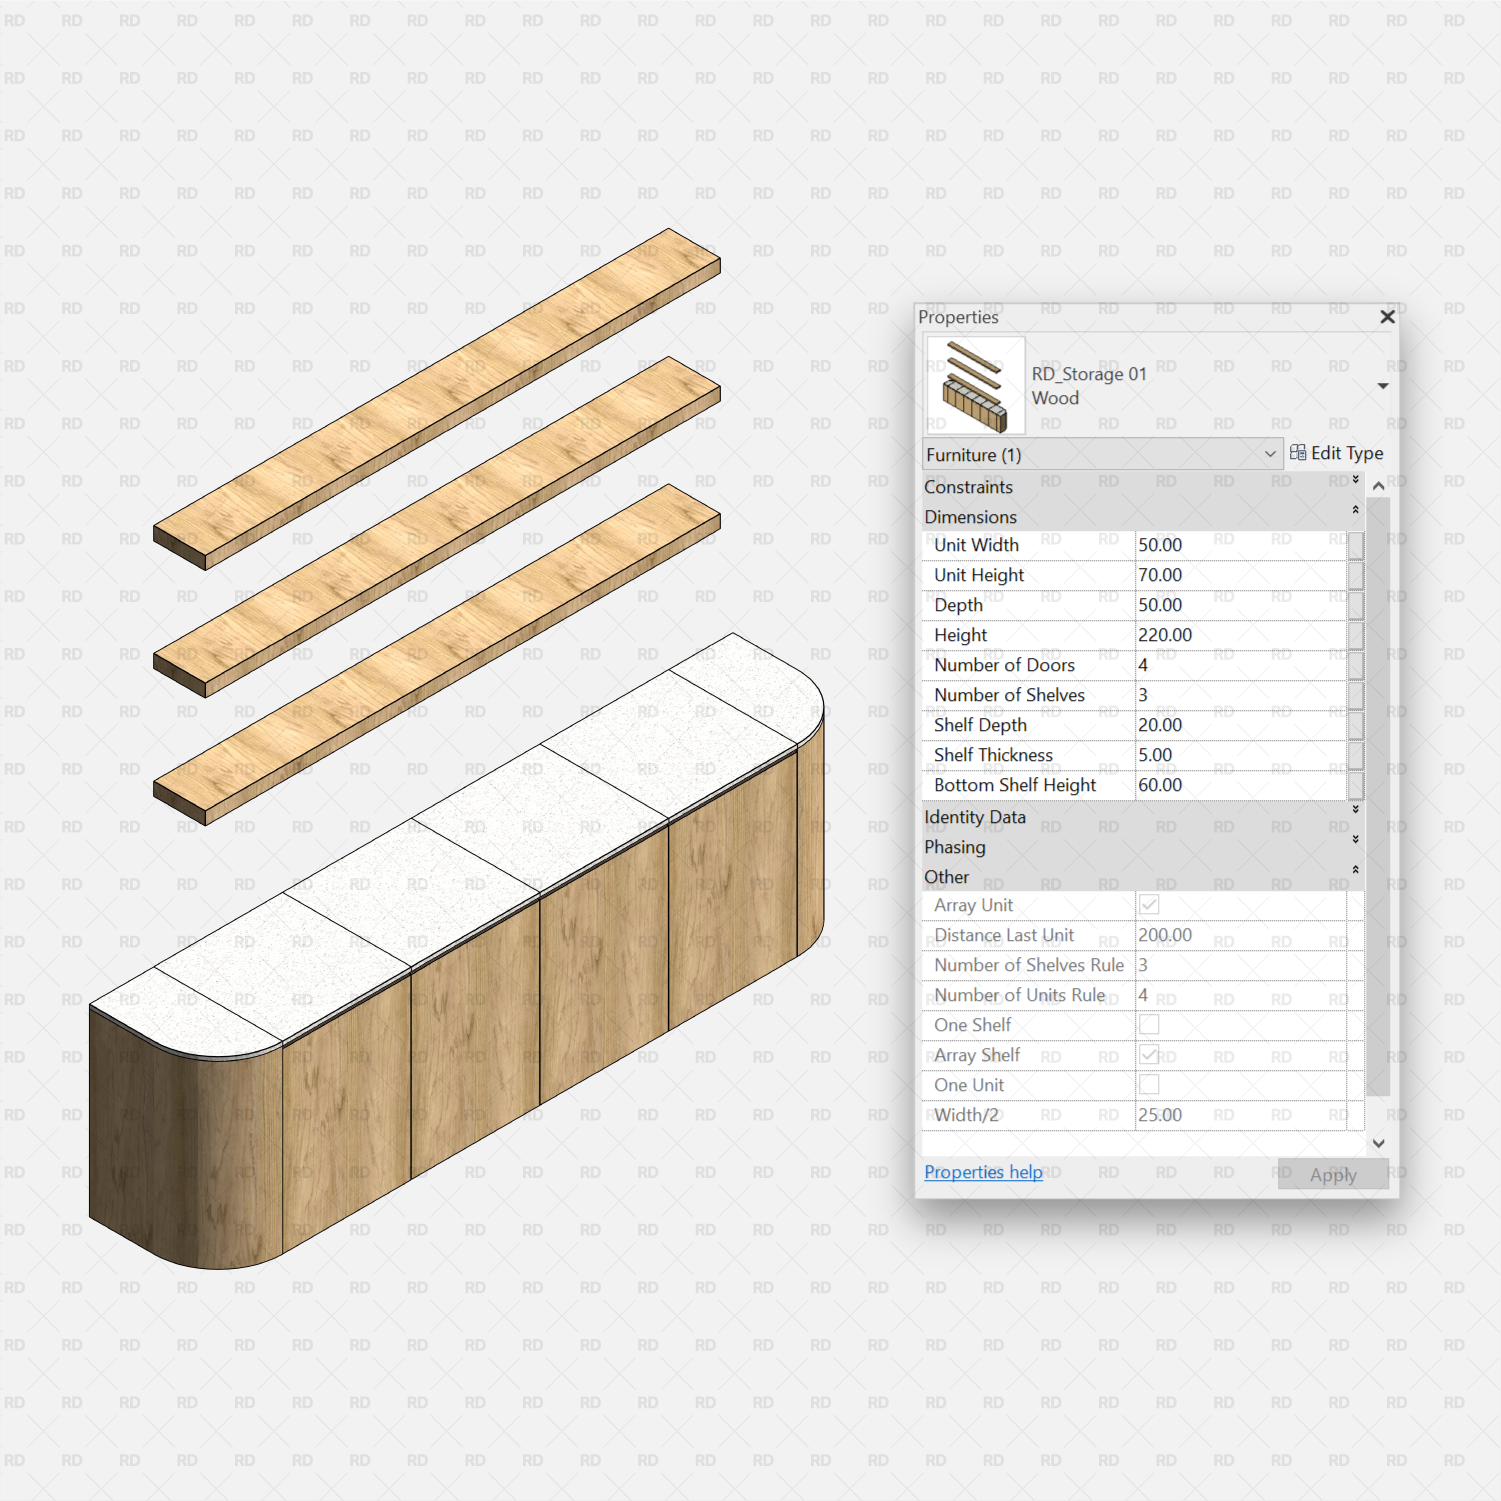Edit the Unit Width value field
This screenshot has height=1501, width=1501.
(x=1240, y=544)
